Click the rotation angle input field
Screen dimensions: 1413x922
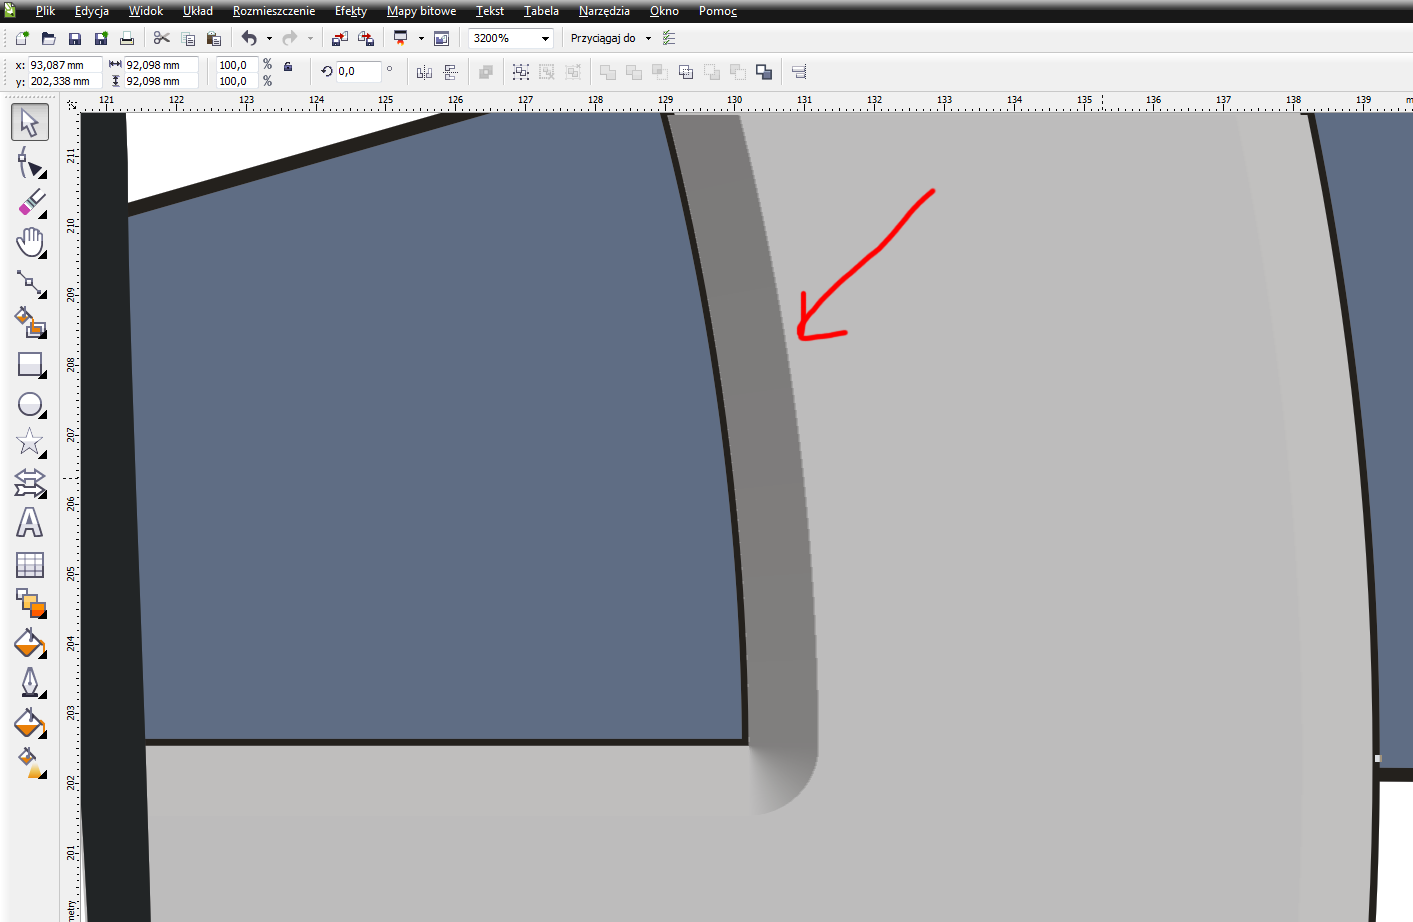click(357, 72)
